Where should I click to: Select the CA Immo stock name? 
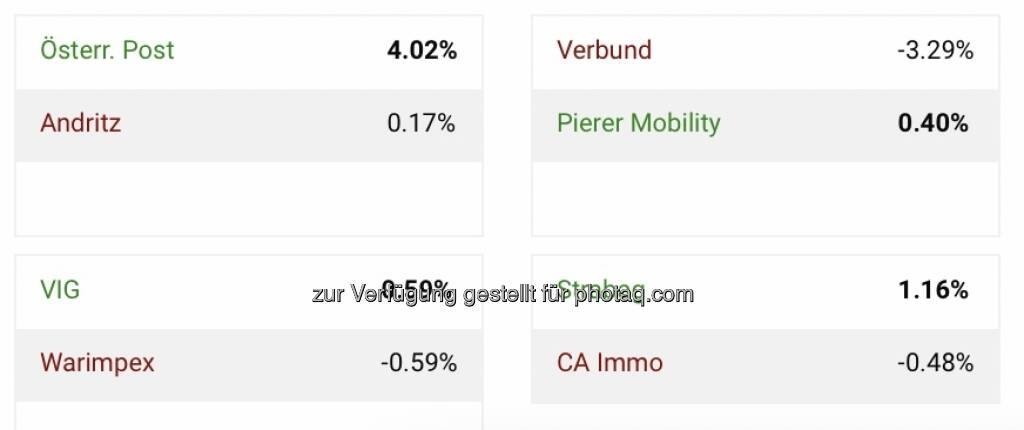(609, 362)
